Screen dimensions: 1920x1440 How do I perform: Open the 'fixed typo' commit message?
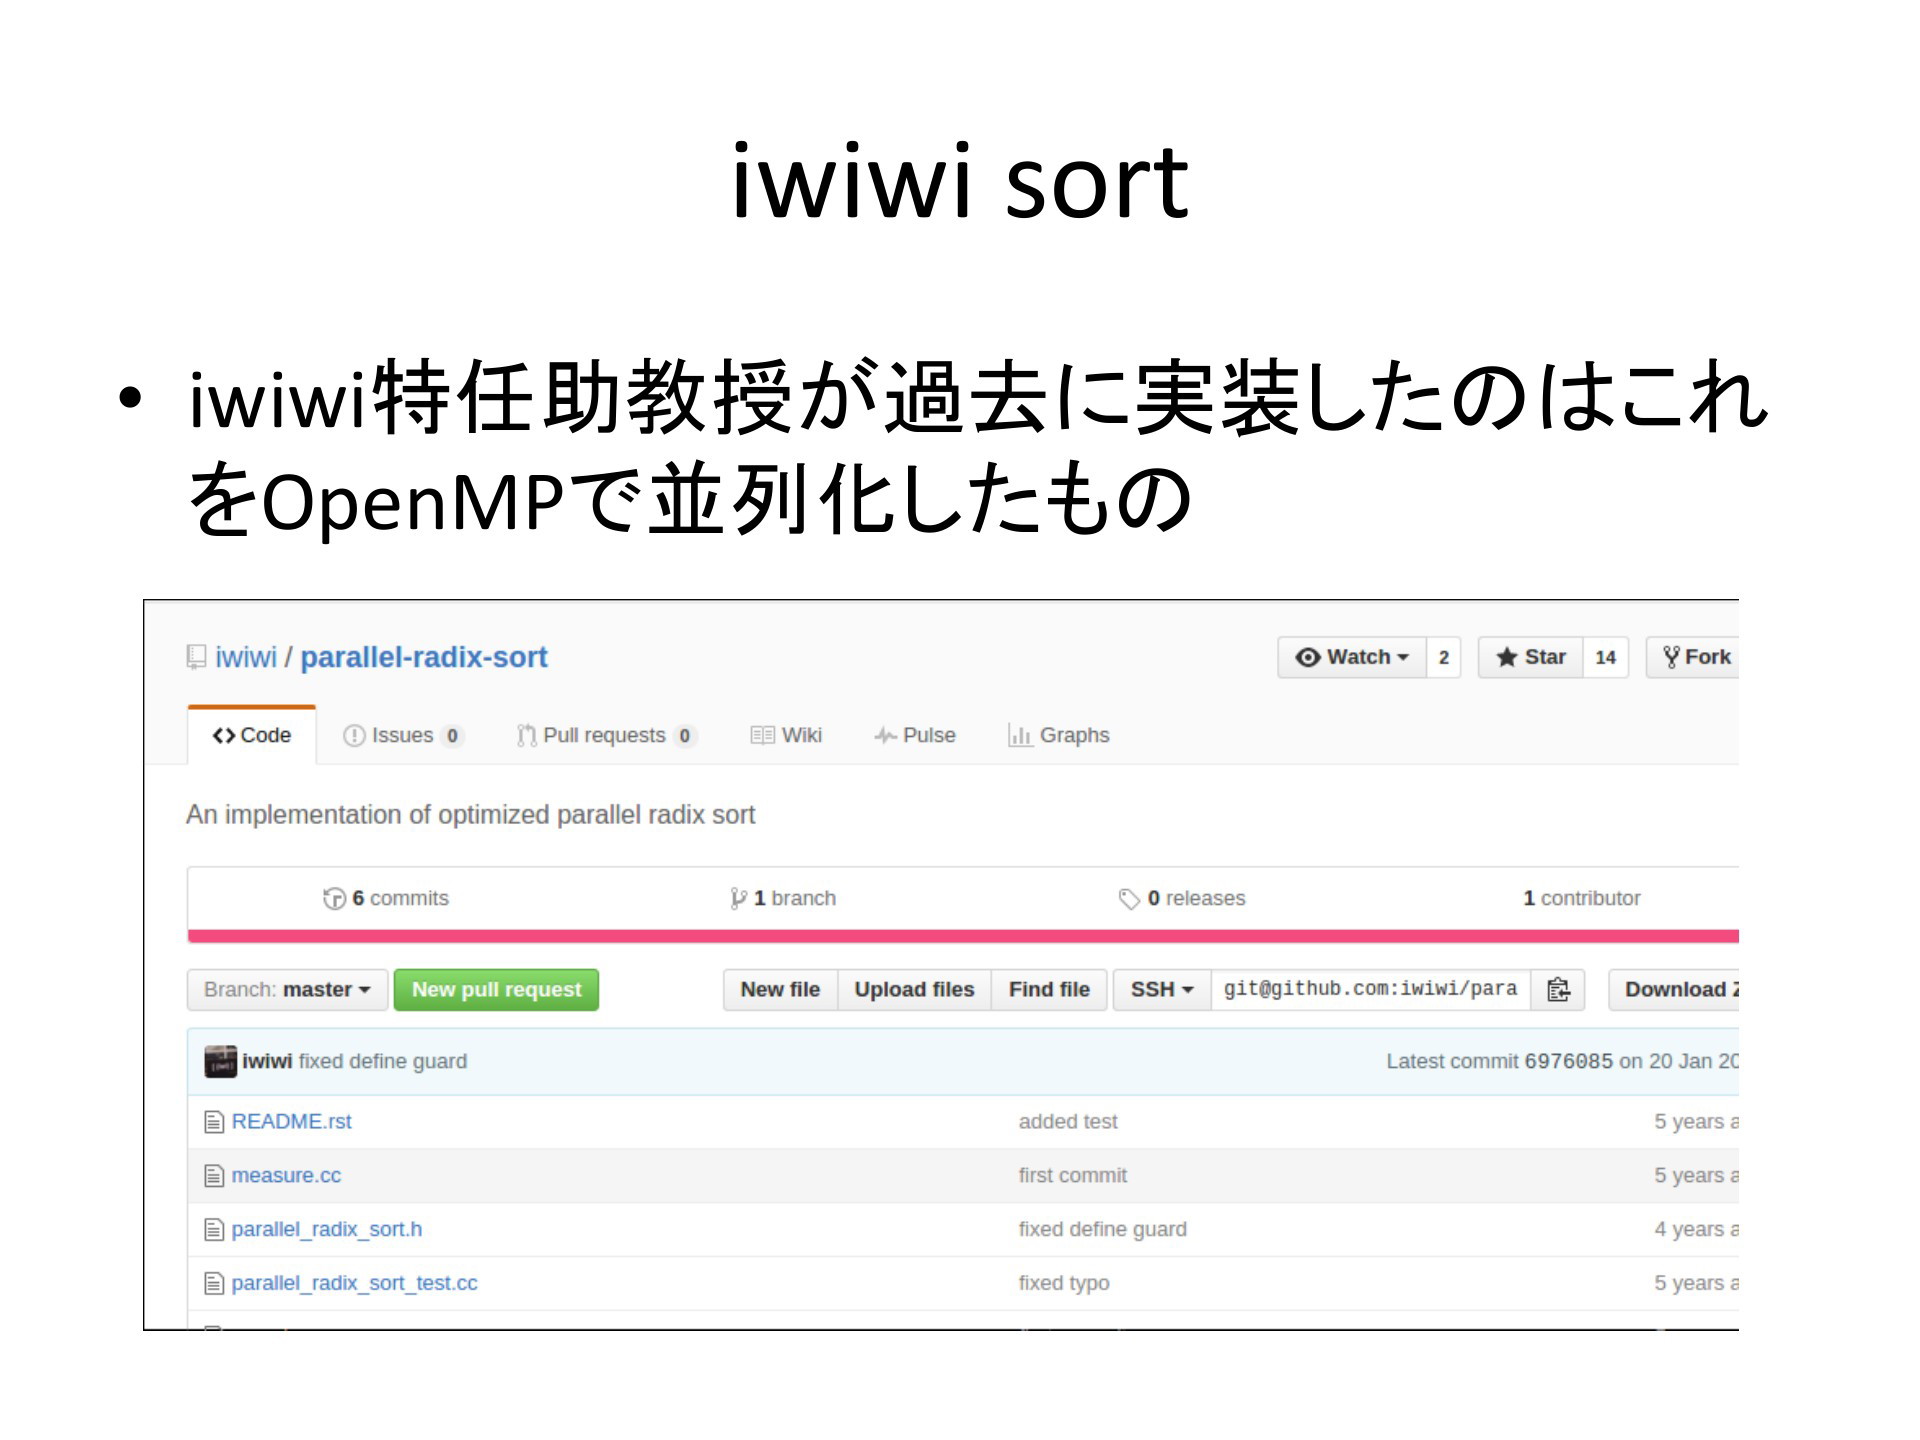pos(1064,1283)
